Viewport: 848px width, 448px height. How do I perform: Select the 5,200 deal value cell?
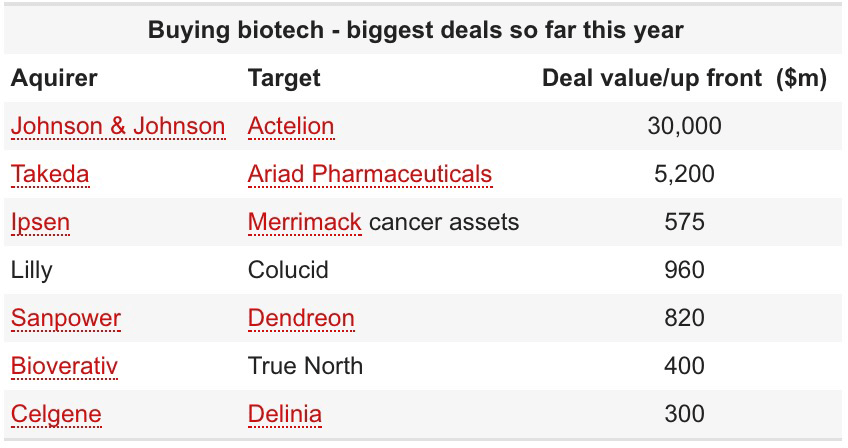pos(684,174)
